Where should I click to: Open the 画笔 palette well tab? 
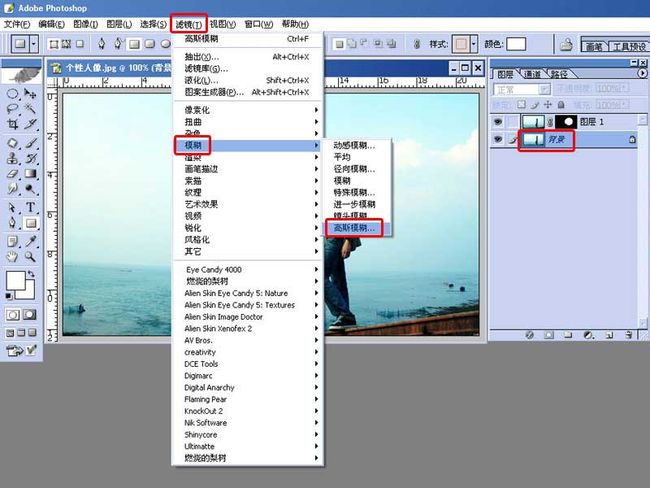(594, 46)
